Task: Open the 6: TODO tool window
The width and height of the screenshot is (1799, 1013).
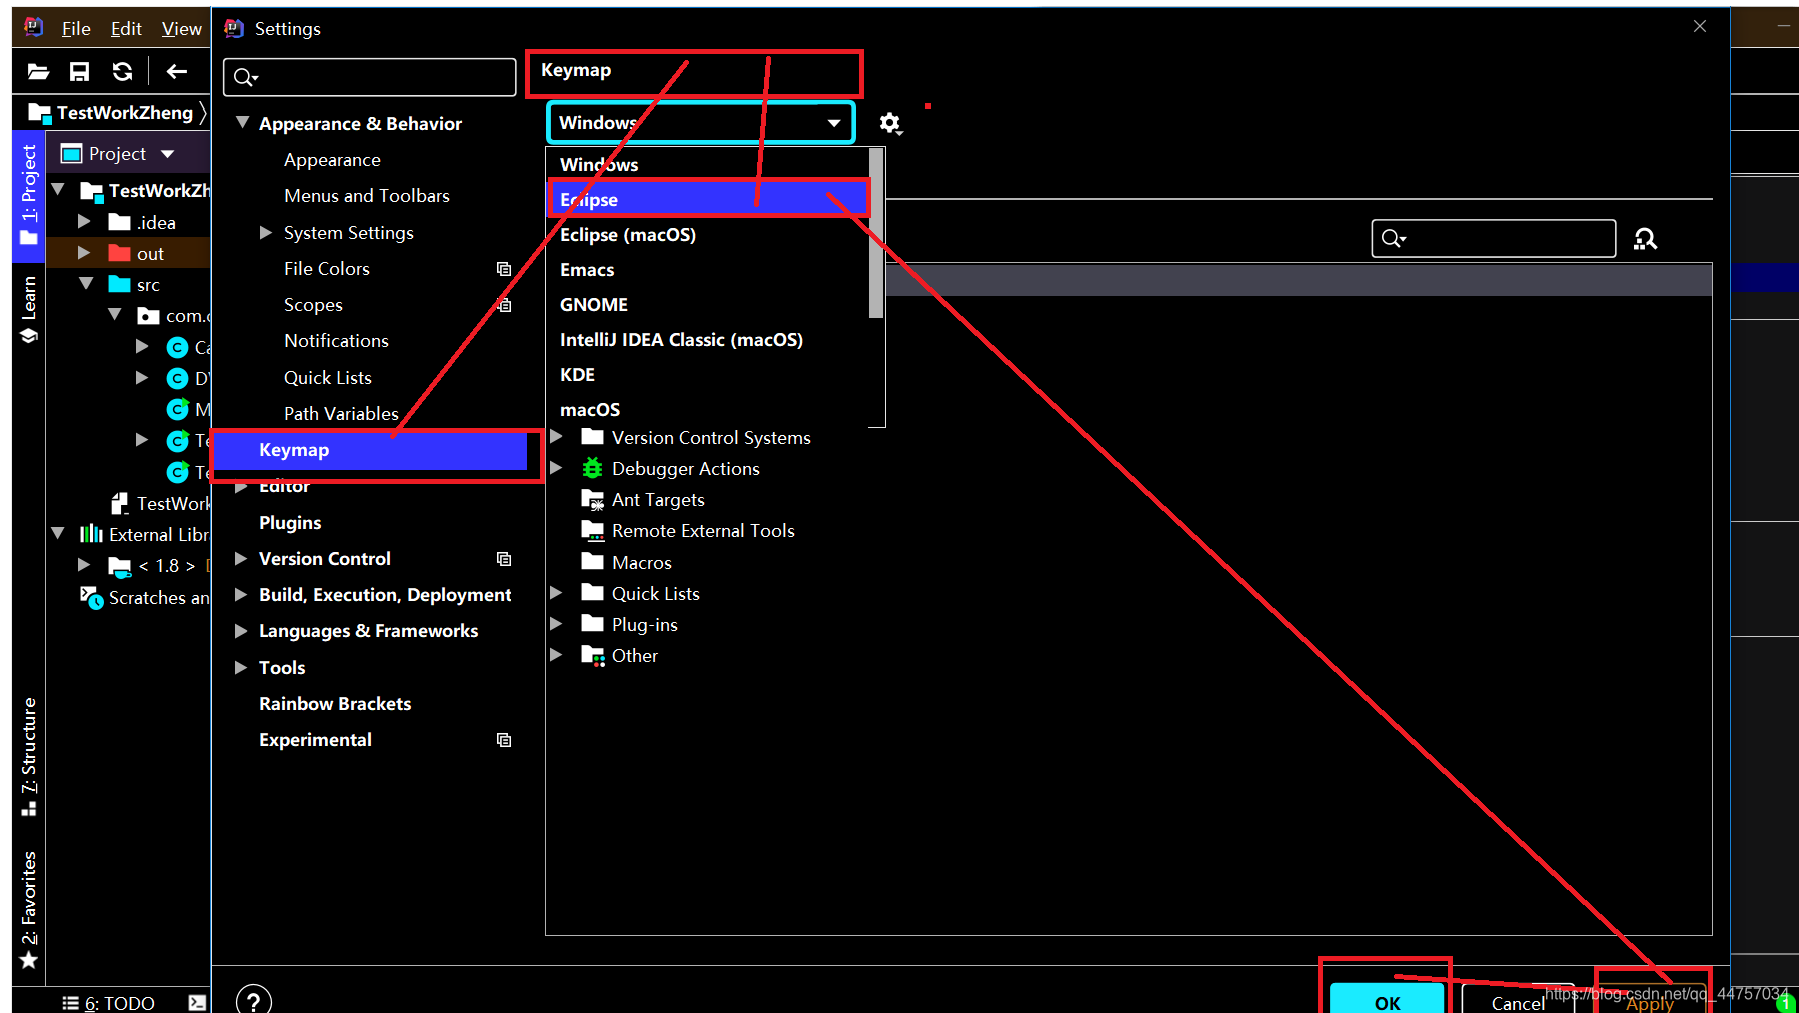Action: [109, 1002]
